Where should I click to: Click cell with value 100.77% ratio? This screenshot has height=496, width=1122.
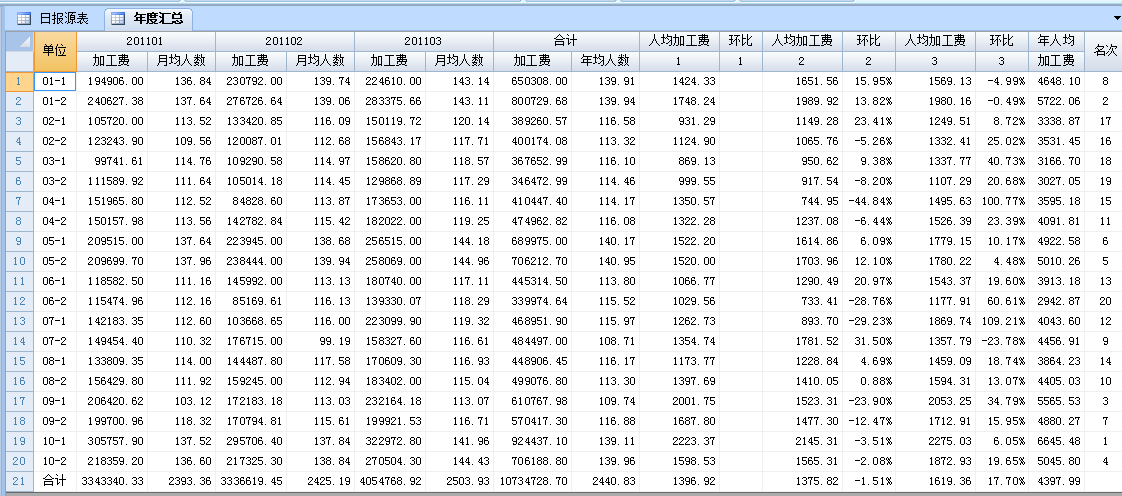tap(1000, 201)
